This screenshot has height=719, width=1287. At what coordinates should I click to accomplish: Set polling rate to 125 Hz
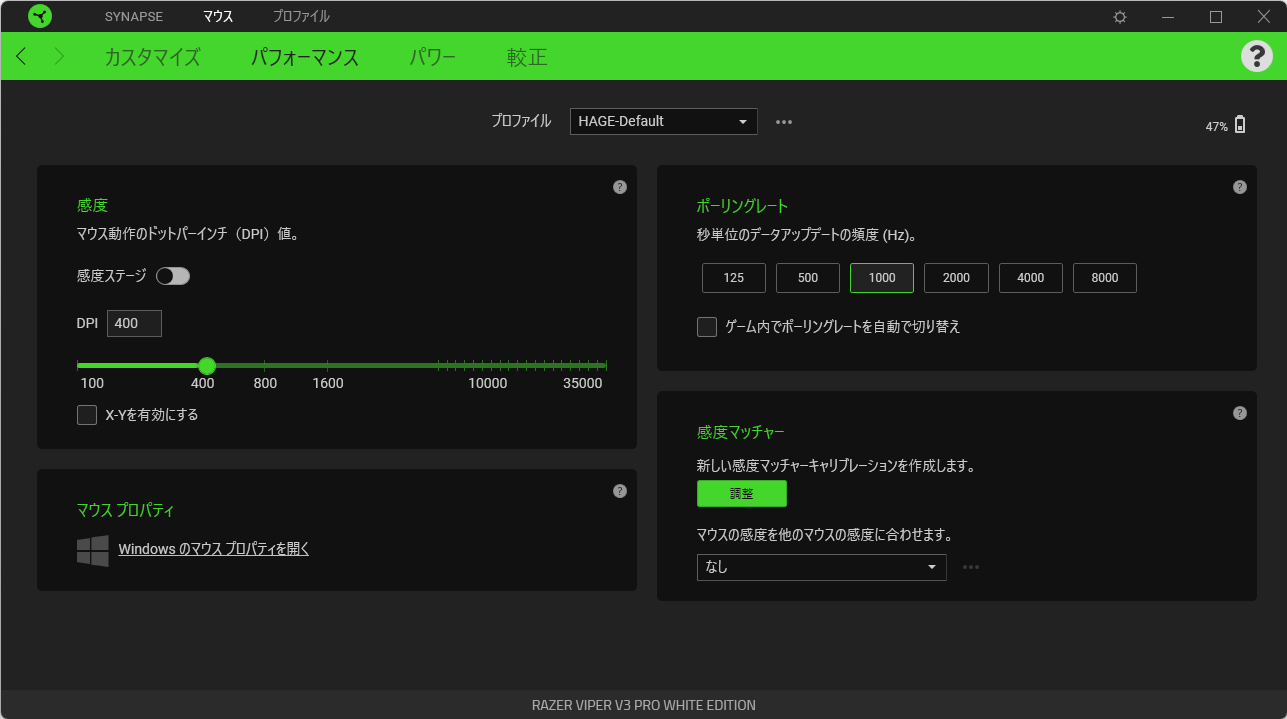point(734,278)
